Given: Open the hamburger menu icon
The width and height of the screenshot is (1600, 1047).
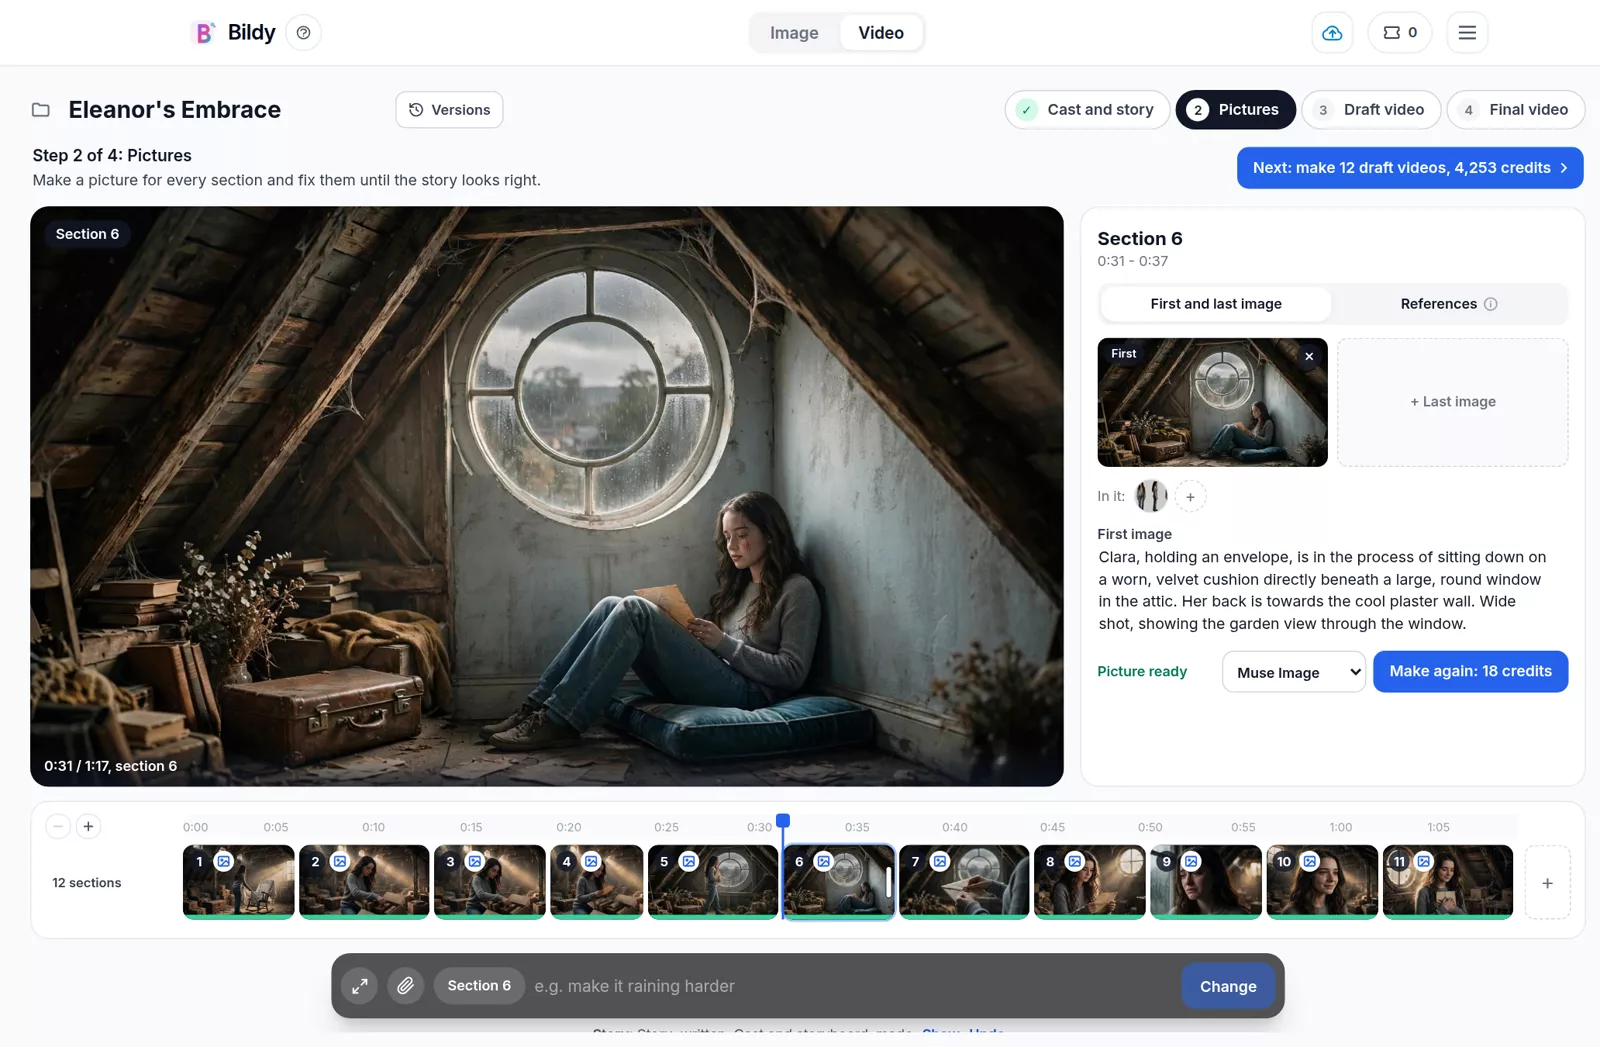Looking at the screenshot, I should tap(1467, 33).
